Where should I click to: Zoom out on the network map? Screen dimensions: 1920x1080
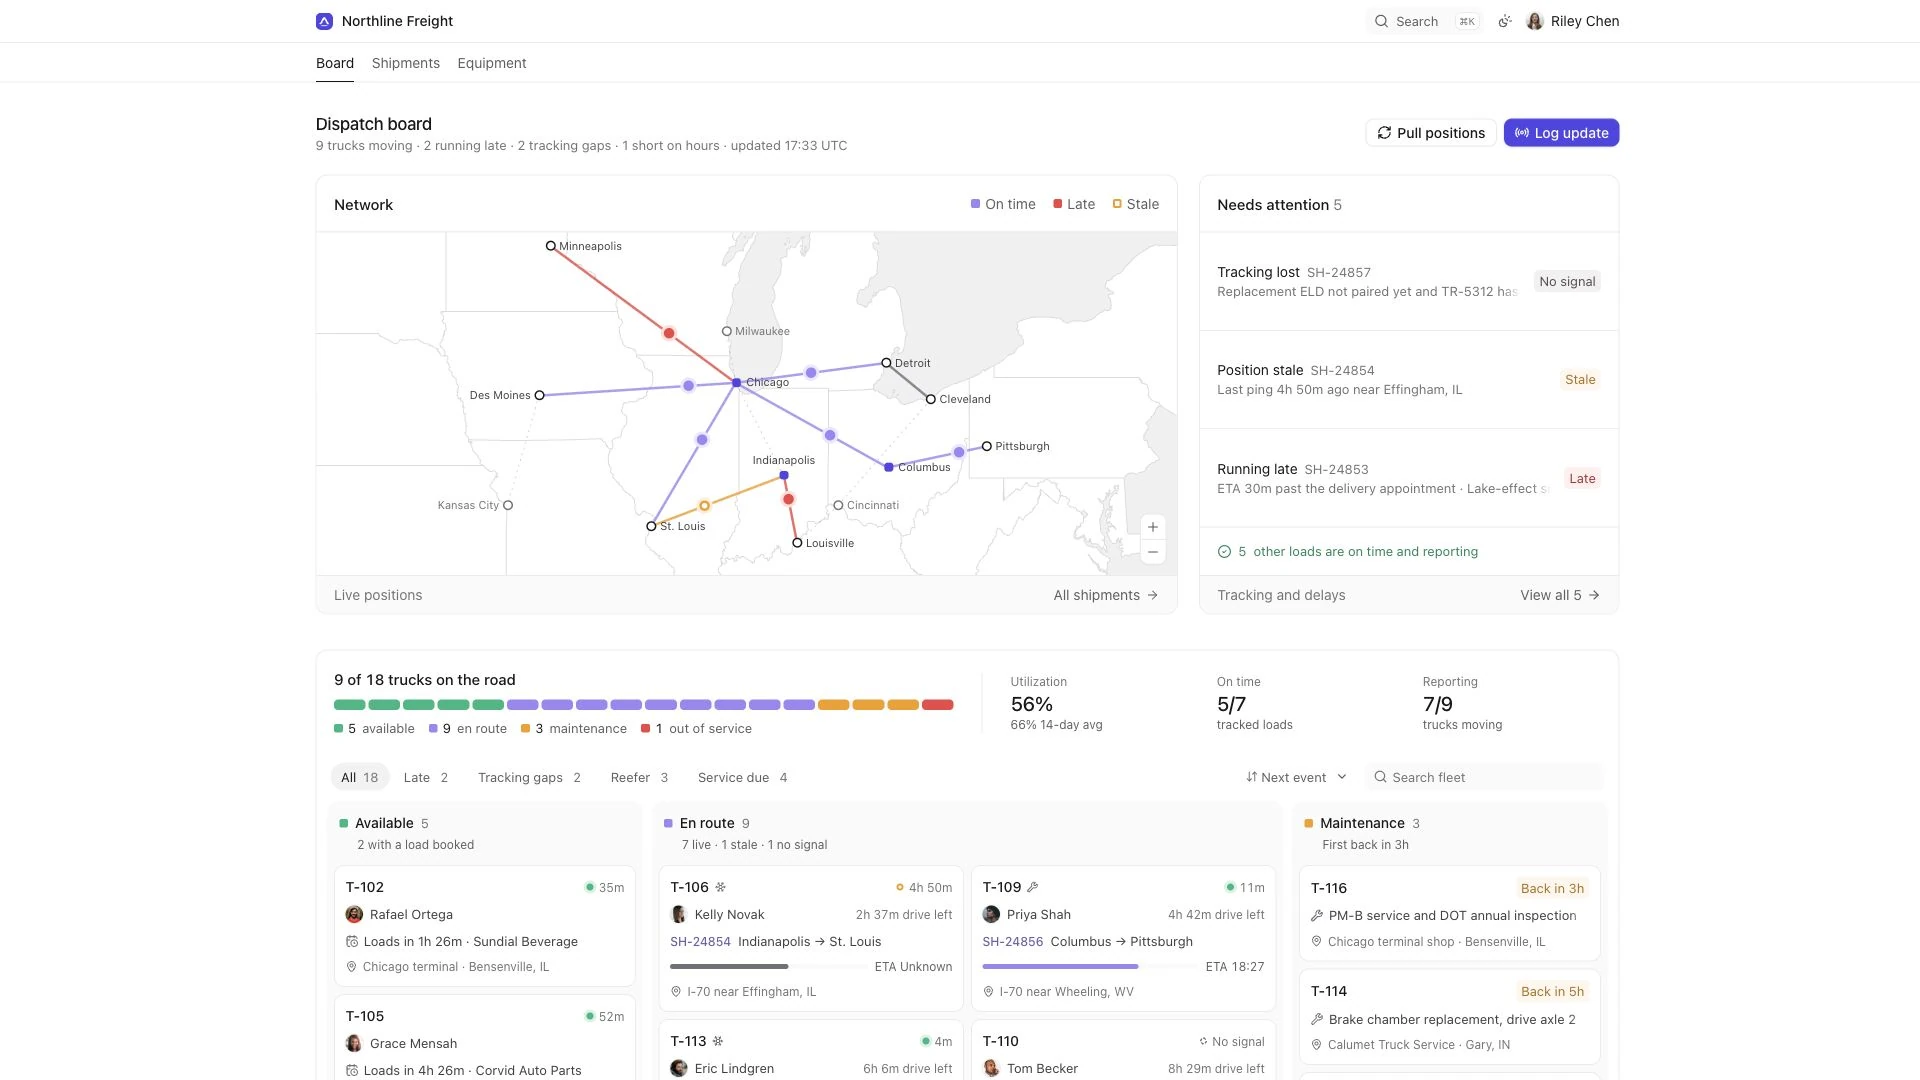[1153, 552]
